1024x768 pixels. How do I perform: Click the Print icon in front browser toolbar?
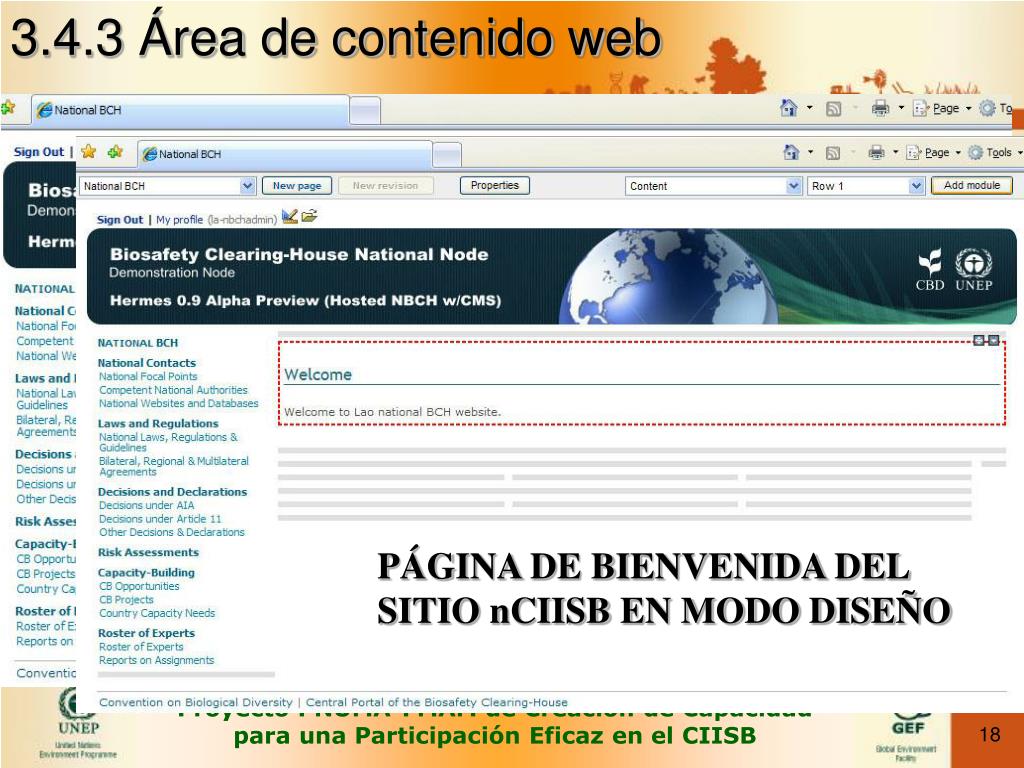pos(876,152)
